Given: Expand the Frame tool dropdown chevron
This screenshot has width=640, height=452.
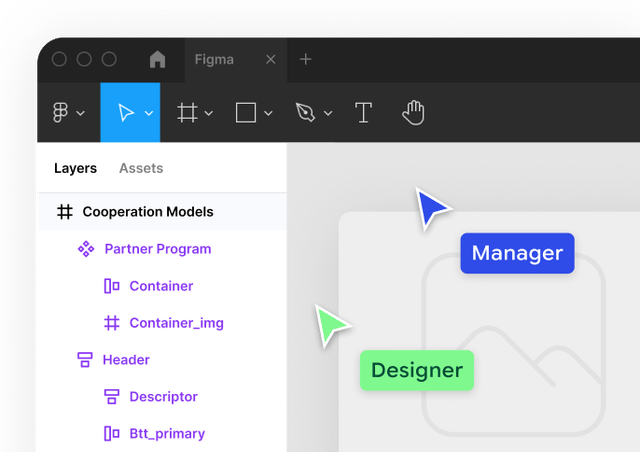Looking at the screenshot, I should point(209,114).
